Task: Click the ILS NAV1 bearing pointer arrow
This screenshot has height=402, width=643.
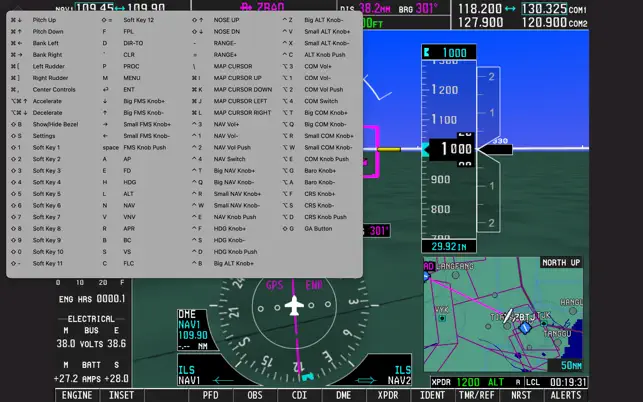Action: coord(223,380)
